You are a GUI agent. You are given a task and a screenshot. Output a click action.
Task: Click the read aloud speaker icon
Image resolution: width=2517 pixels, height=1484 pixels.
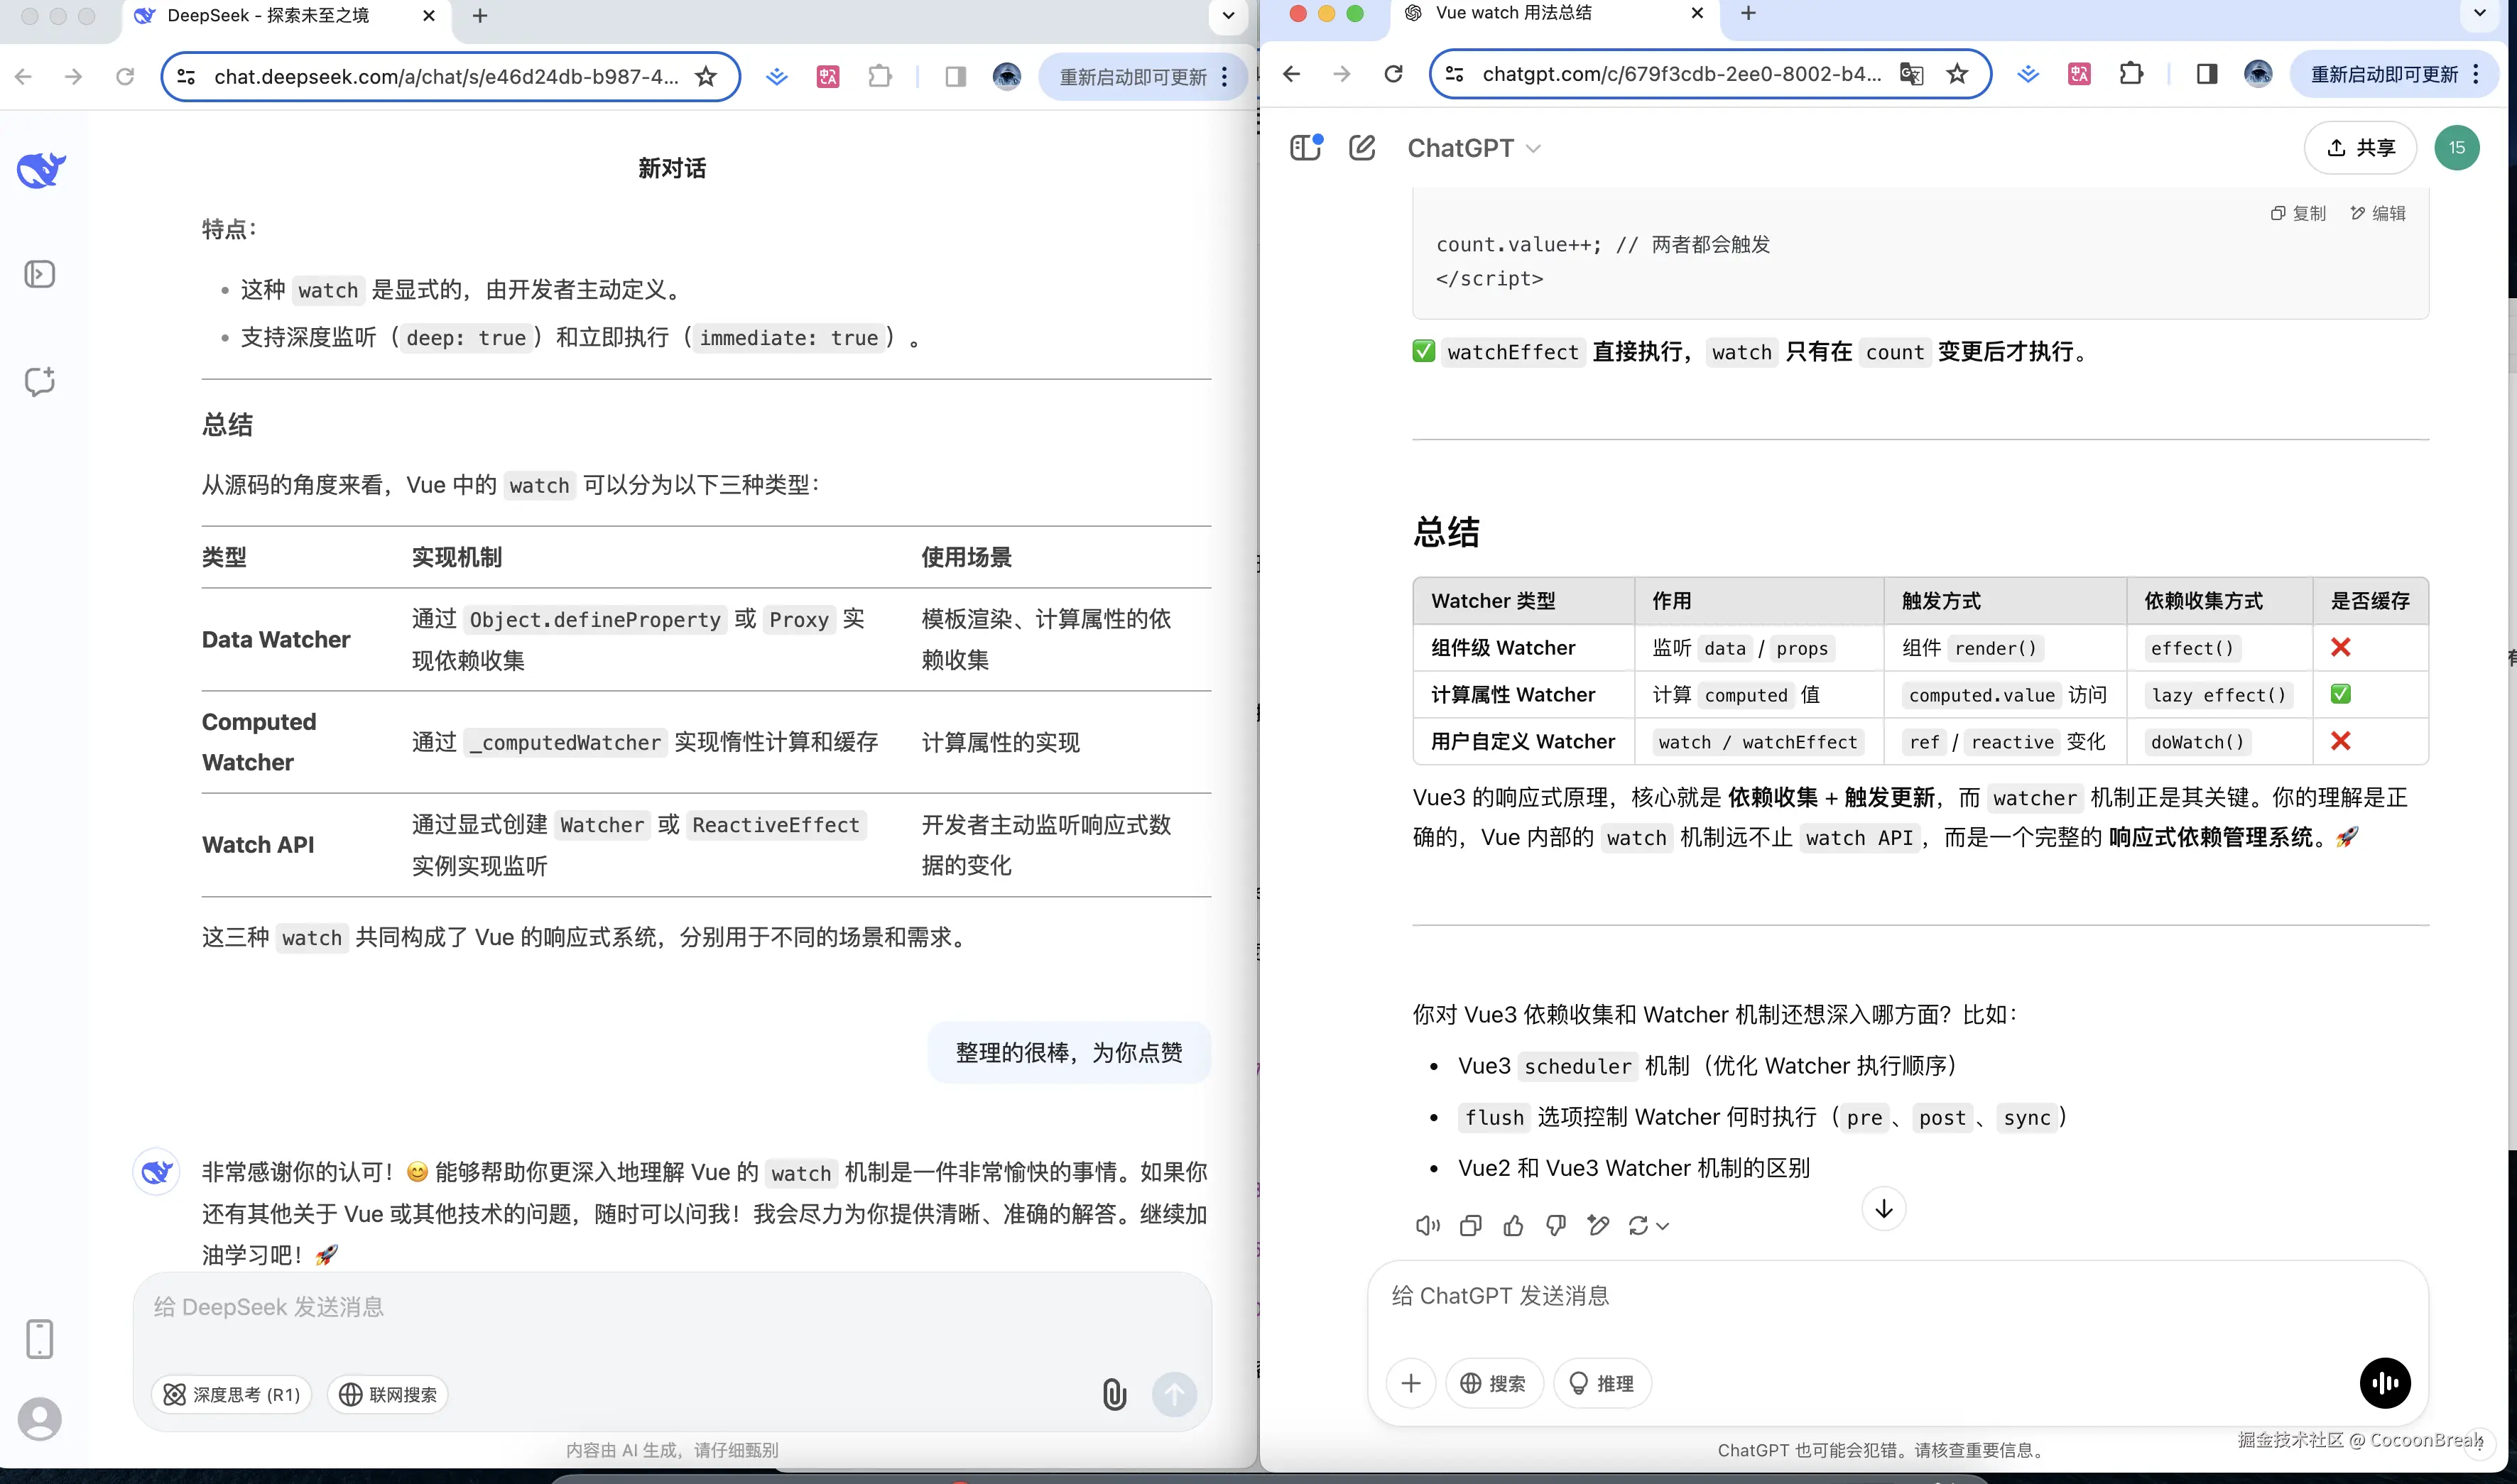click(x=1427, y=1225)
